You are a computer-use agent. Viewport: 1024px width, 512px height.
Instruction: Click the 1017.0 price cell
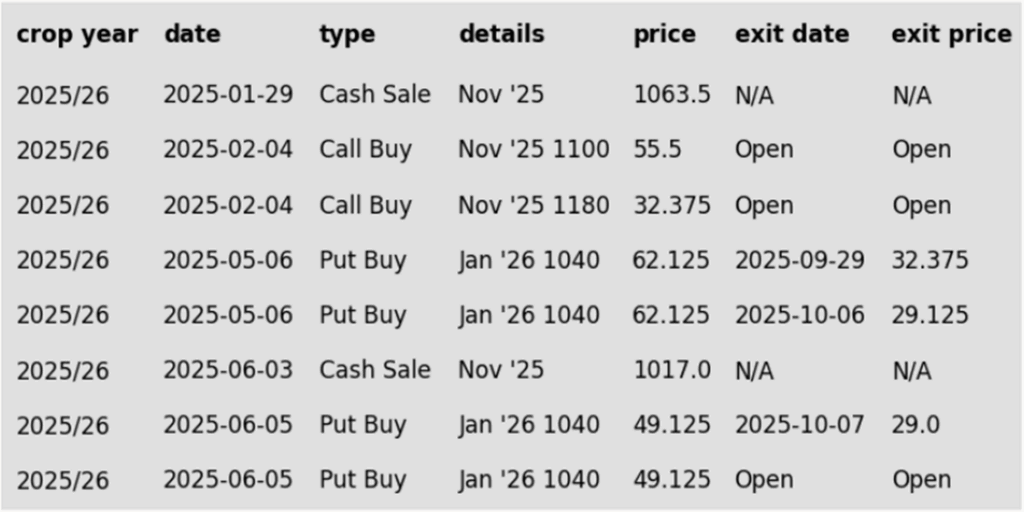tap(671, 370)
